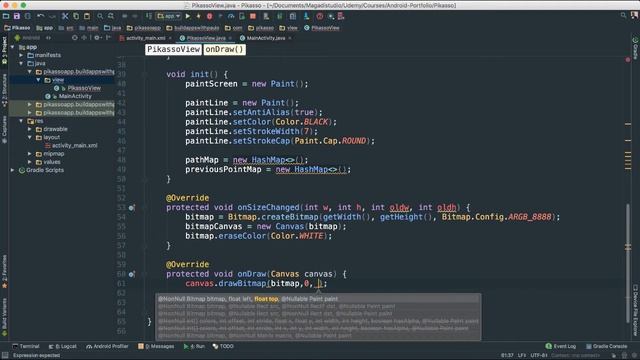This screenshot has width=640, height=360.
Task: Open the Terminal tool window
Action: click(26, 347)
